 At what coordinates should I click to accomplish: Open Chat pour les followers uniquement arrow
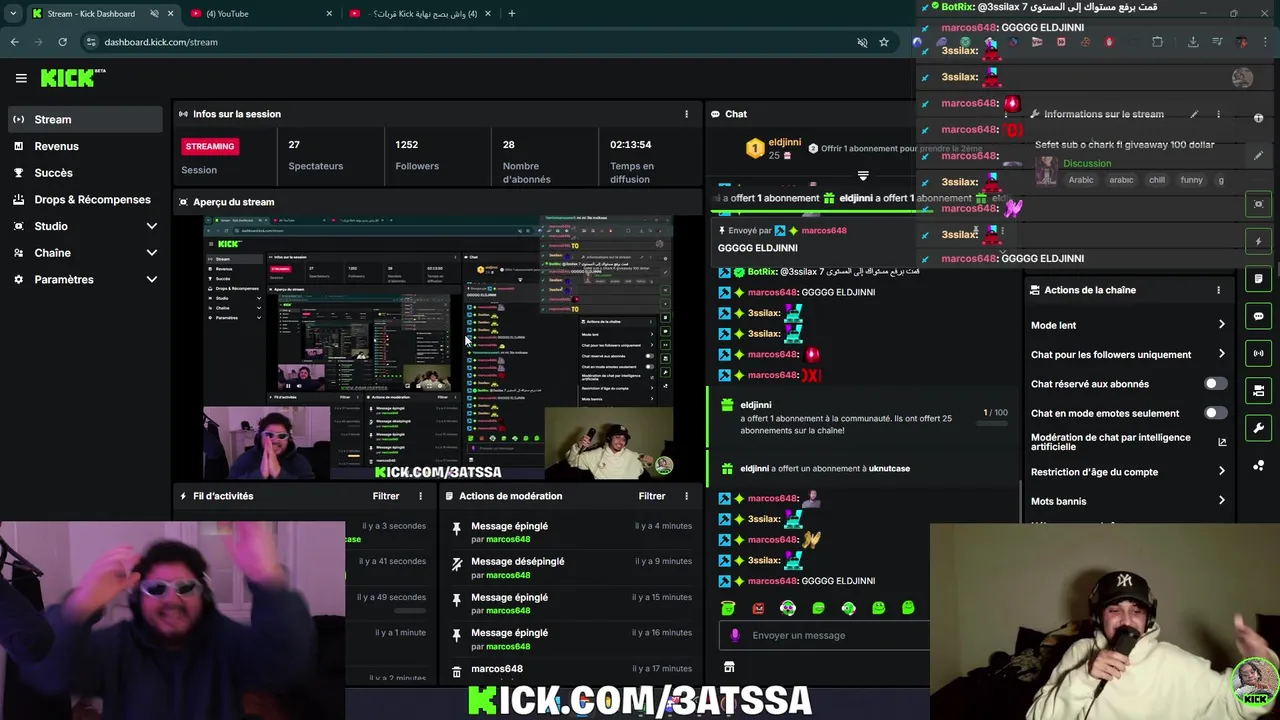pos(1221,354)
